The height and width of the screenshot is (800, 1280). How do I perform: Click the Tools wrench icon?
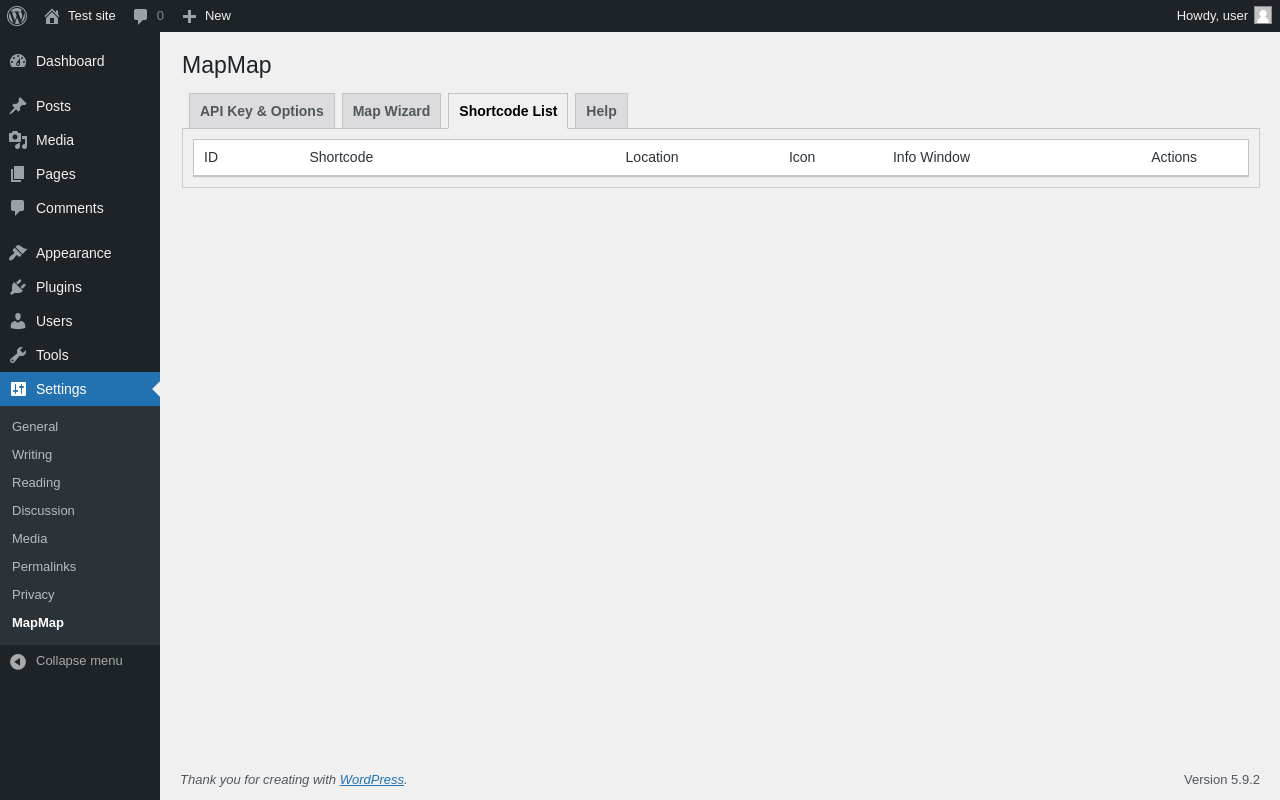tap(18, 355)
